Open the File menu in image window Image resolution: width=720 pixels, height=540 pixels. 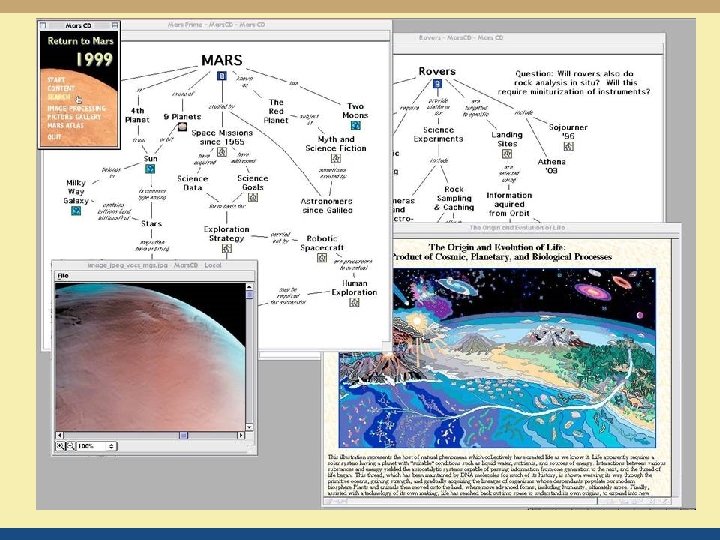pyautogui.click(x=63, y=276)
